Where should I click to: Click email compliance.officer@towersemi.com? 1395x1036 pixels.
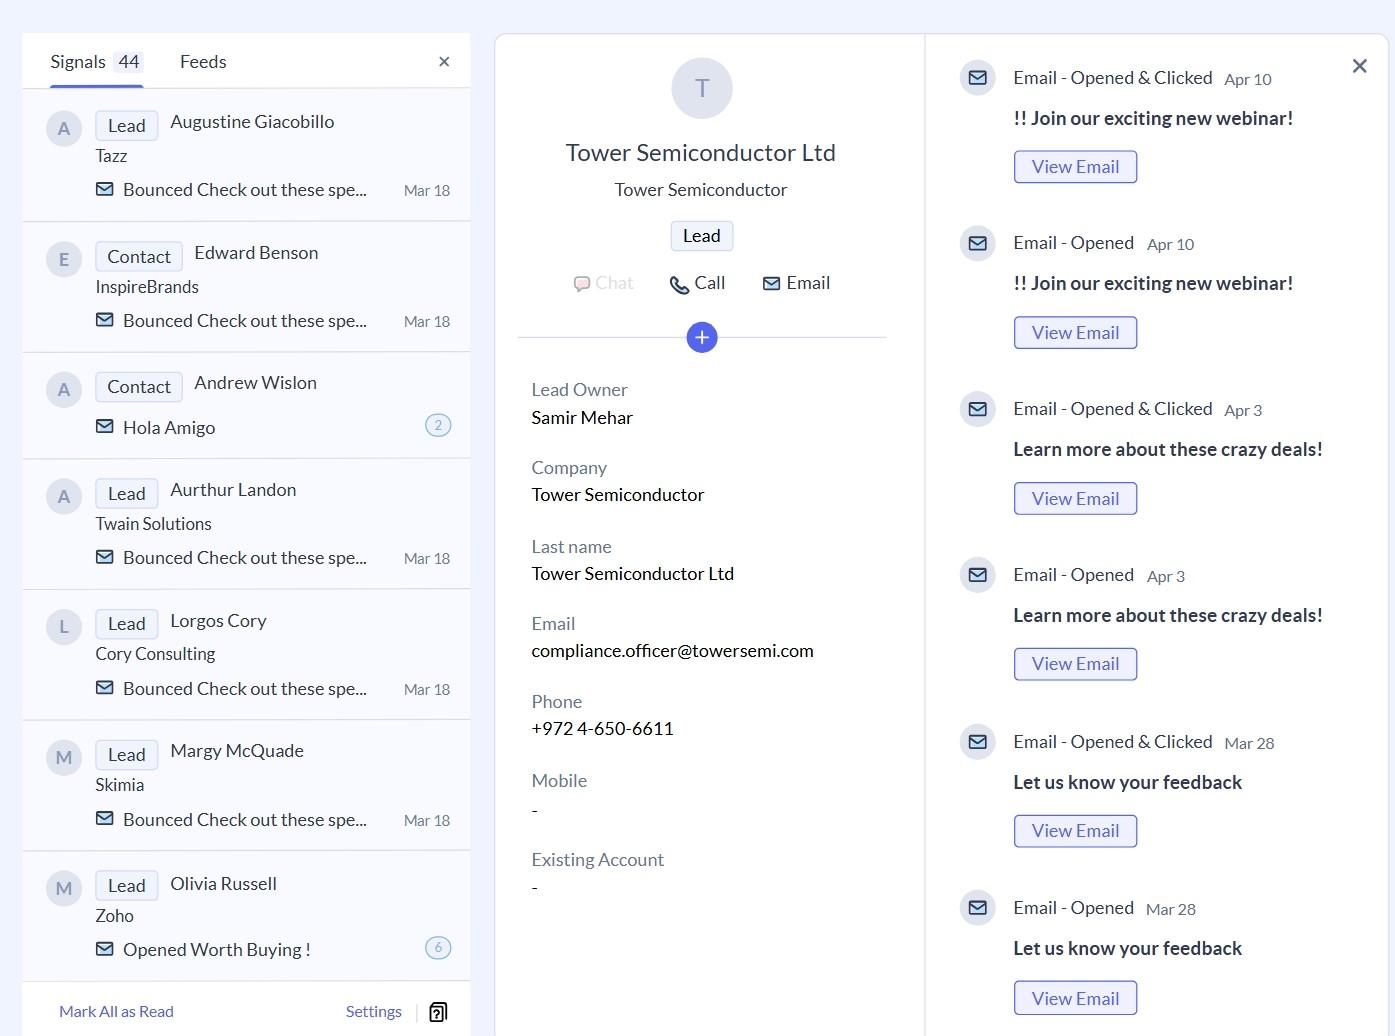click(x=672, y=651)
